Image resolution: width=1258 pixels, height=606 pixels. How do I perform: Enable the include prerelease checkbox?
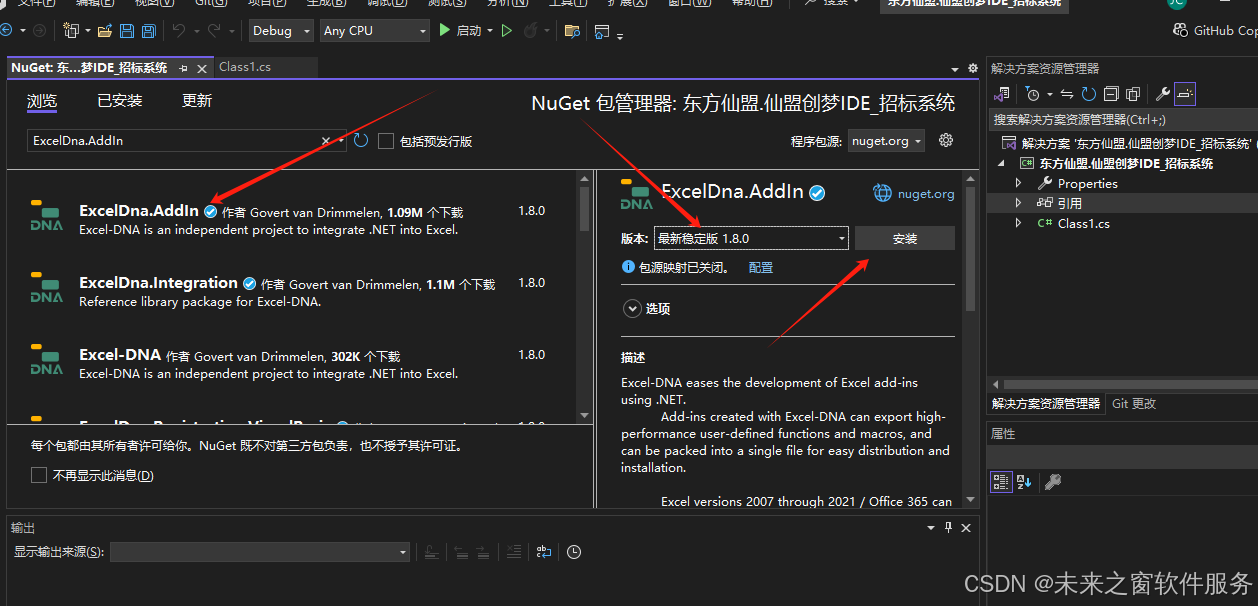tap(386, 141)
